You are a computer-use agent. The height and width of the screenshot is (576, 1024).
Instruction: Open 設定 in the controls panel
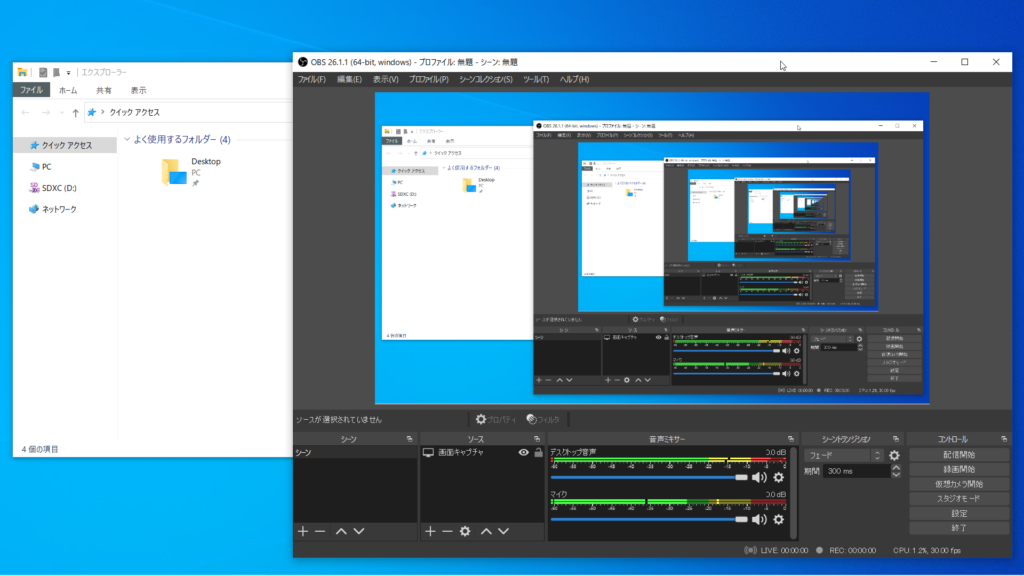[x=959, y=513]
